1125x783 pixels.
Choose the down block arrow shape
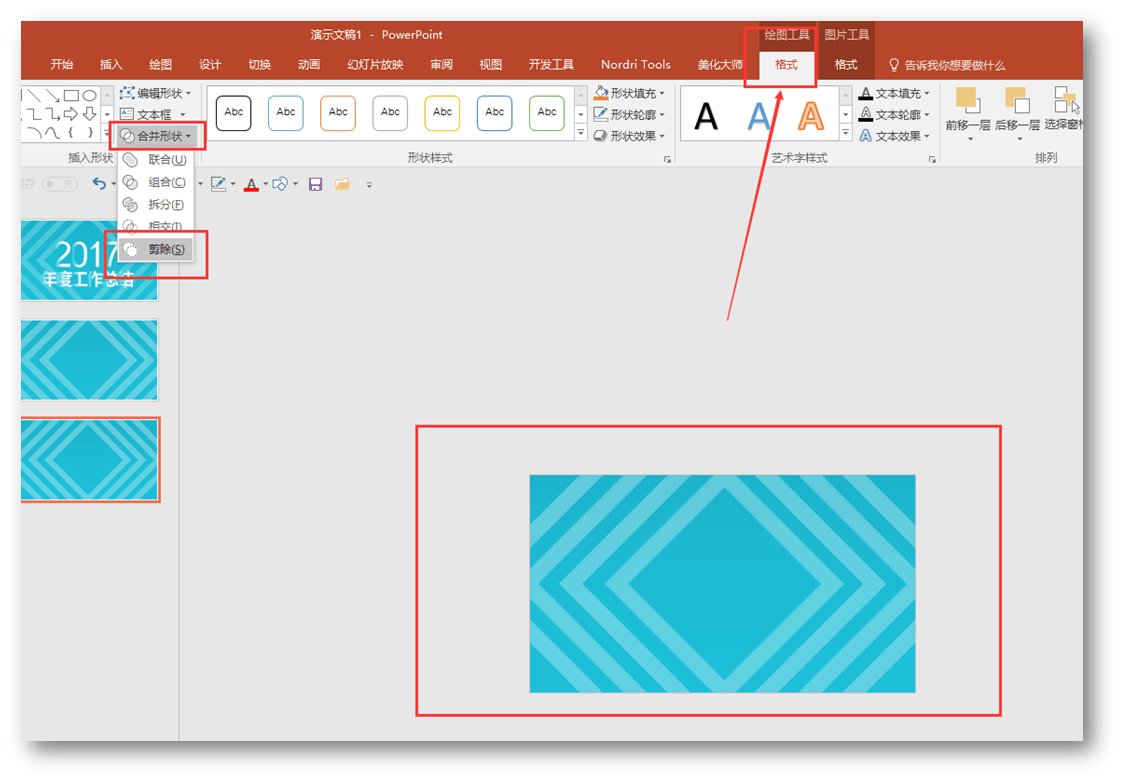[89, 113]
